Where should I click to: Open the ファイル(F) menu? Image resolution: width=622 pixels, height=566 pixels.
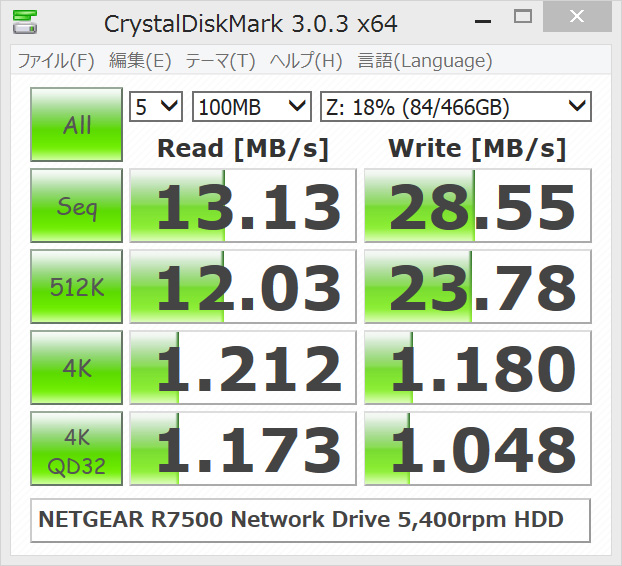(x=56, y=61)
